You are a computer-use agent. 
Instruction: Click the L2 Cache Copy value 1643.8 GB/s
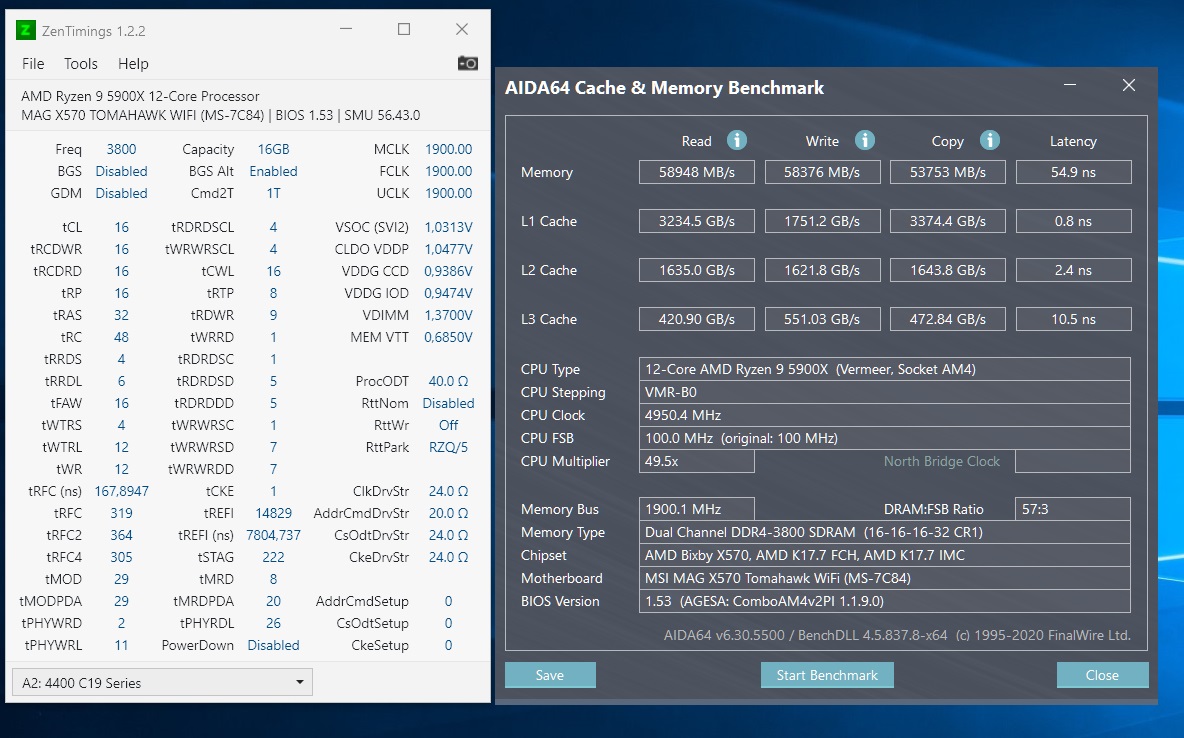[948, 270]
